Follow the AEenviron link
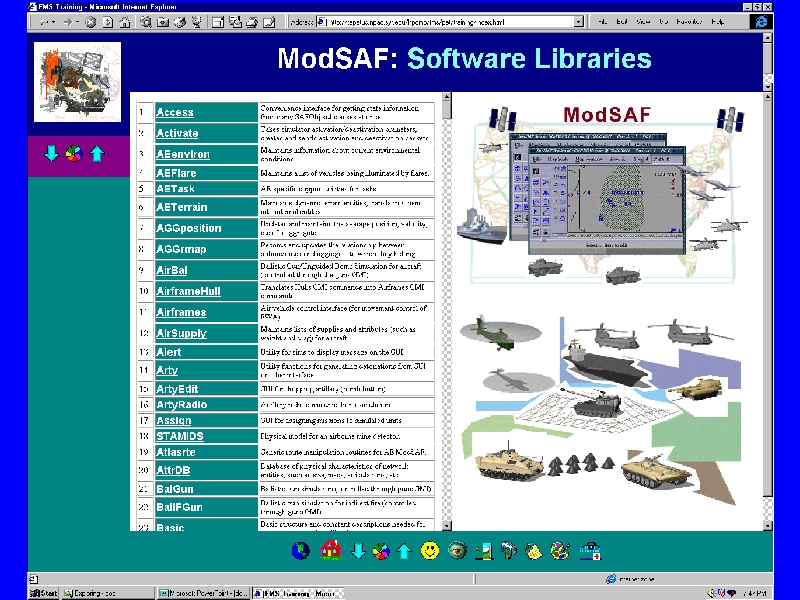 pos(183,154)
